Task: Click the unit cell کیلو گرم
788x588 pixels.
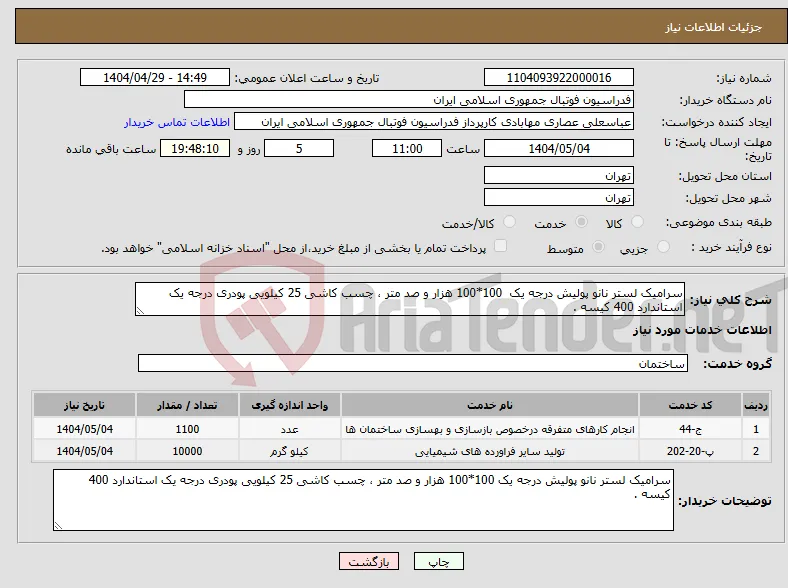Action: tap(290, 451)
